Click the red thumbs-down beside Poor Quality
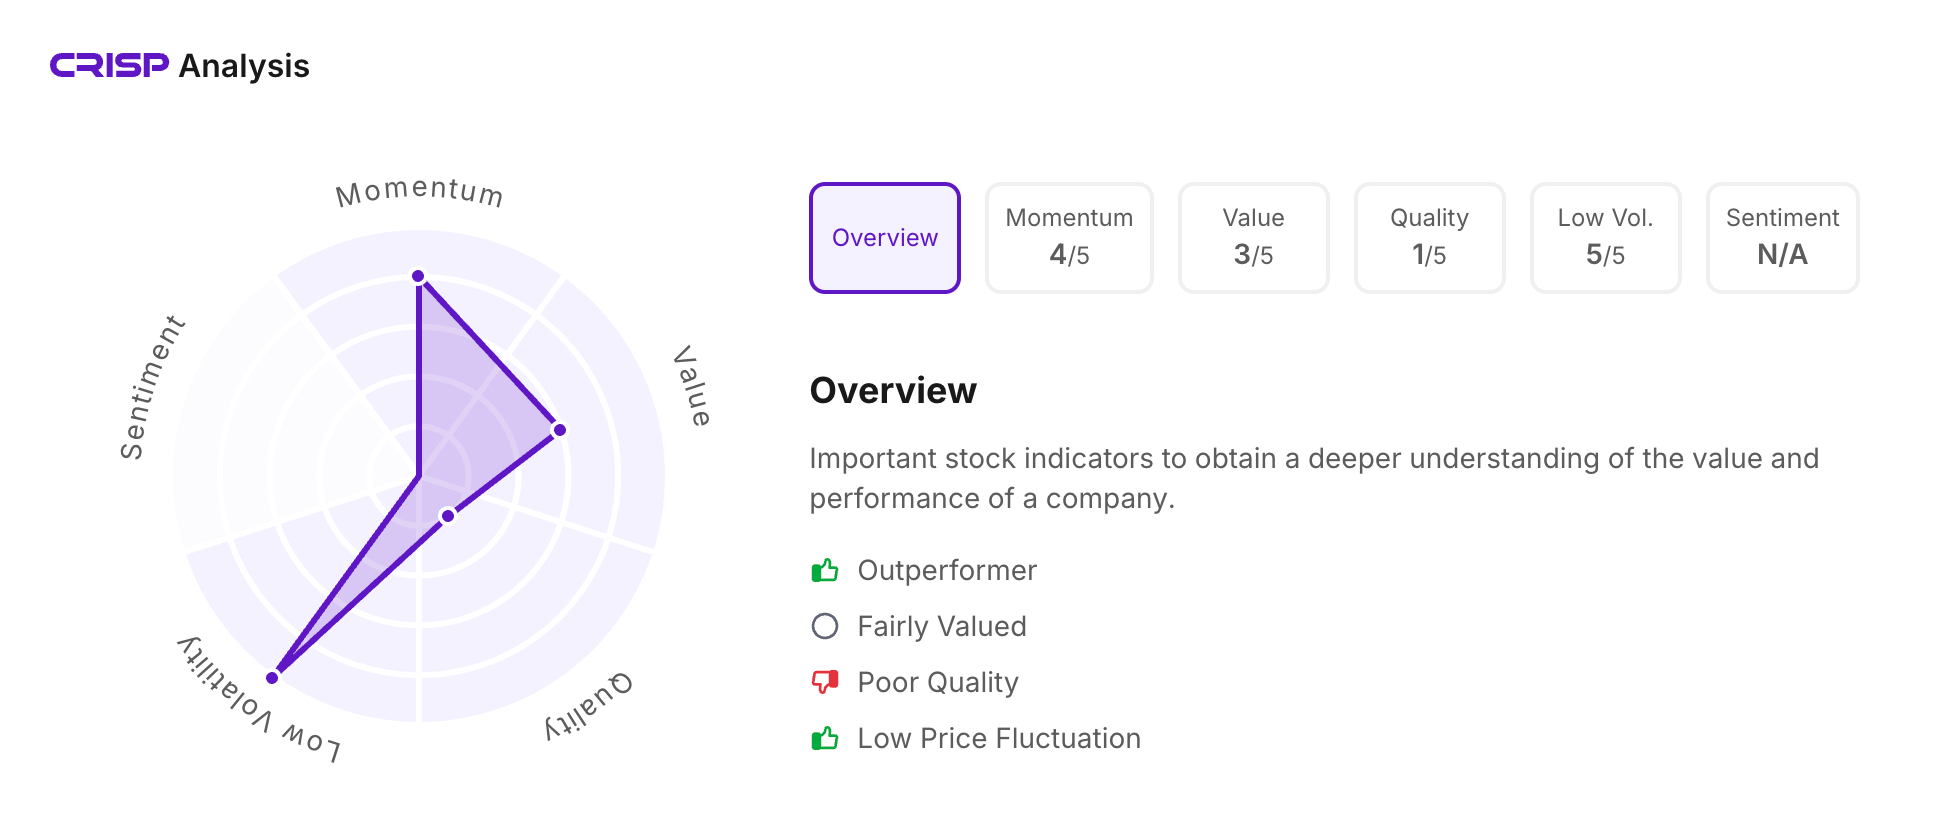1946x834 pixels. coord(825,683)
